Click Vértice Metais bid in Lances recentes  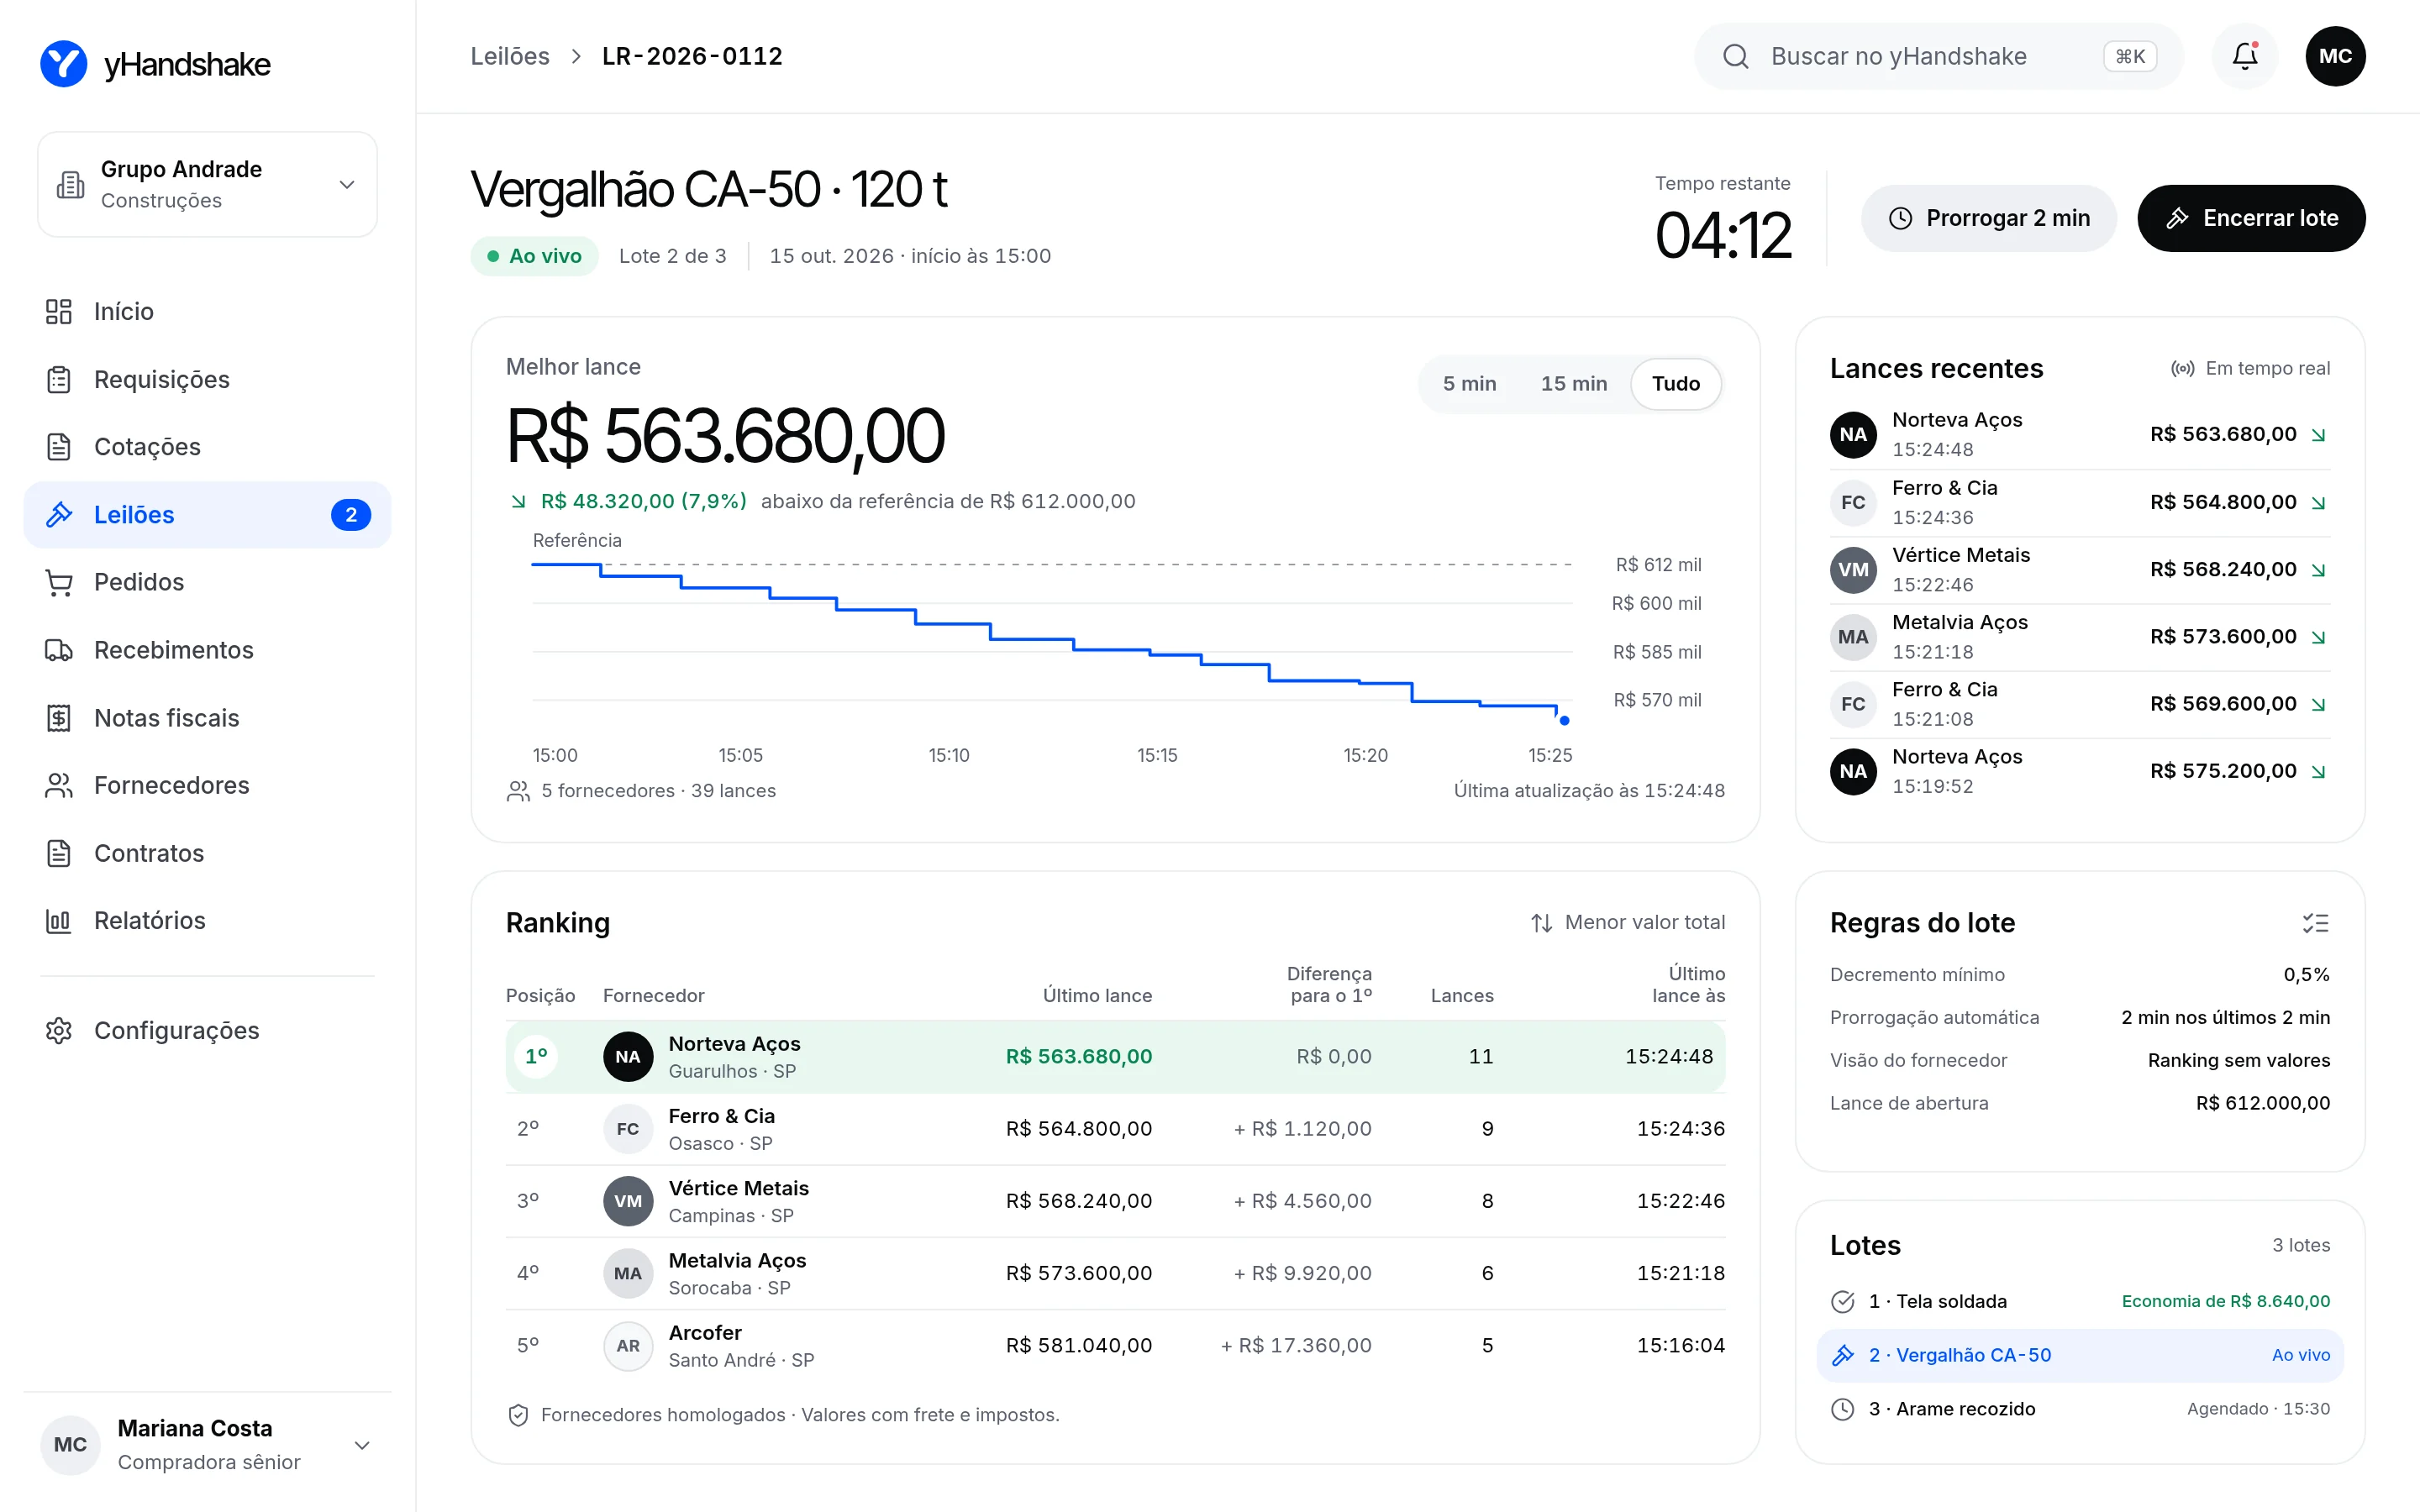click(x=2080, y=569)
